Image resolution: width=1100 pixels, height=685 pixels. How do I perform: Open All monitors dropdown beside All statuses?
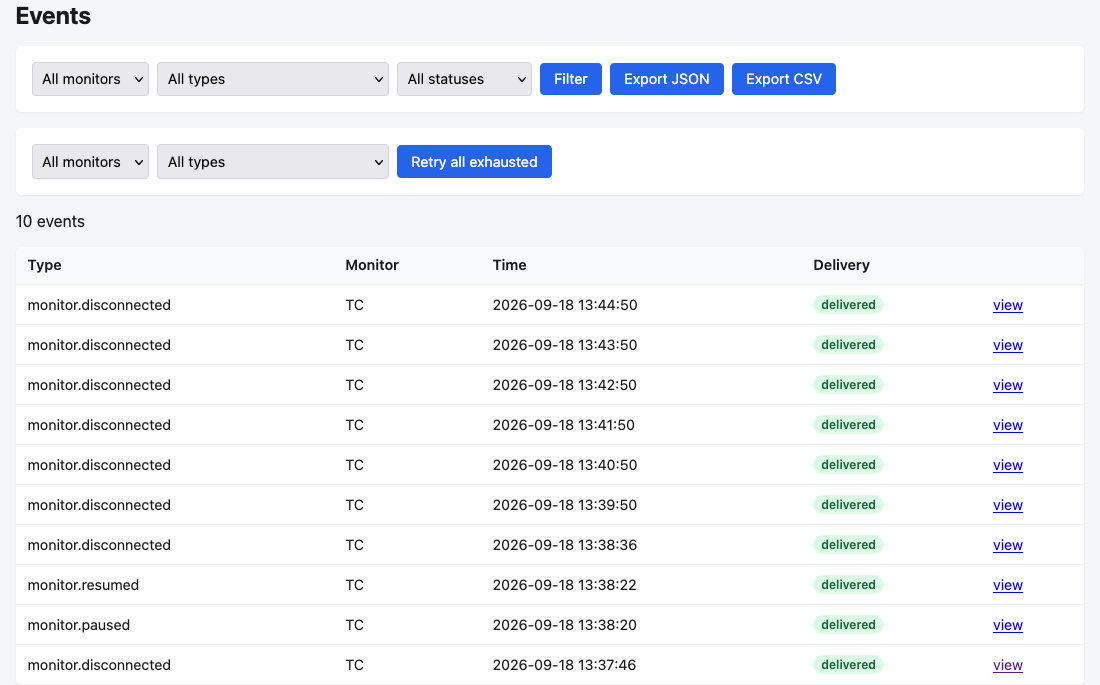point(90,79)
